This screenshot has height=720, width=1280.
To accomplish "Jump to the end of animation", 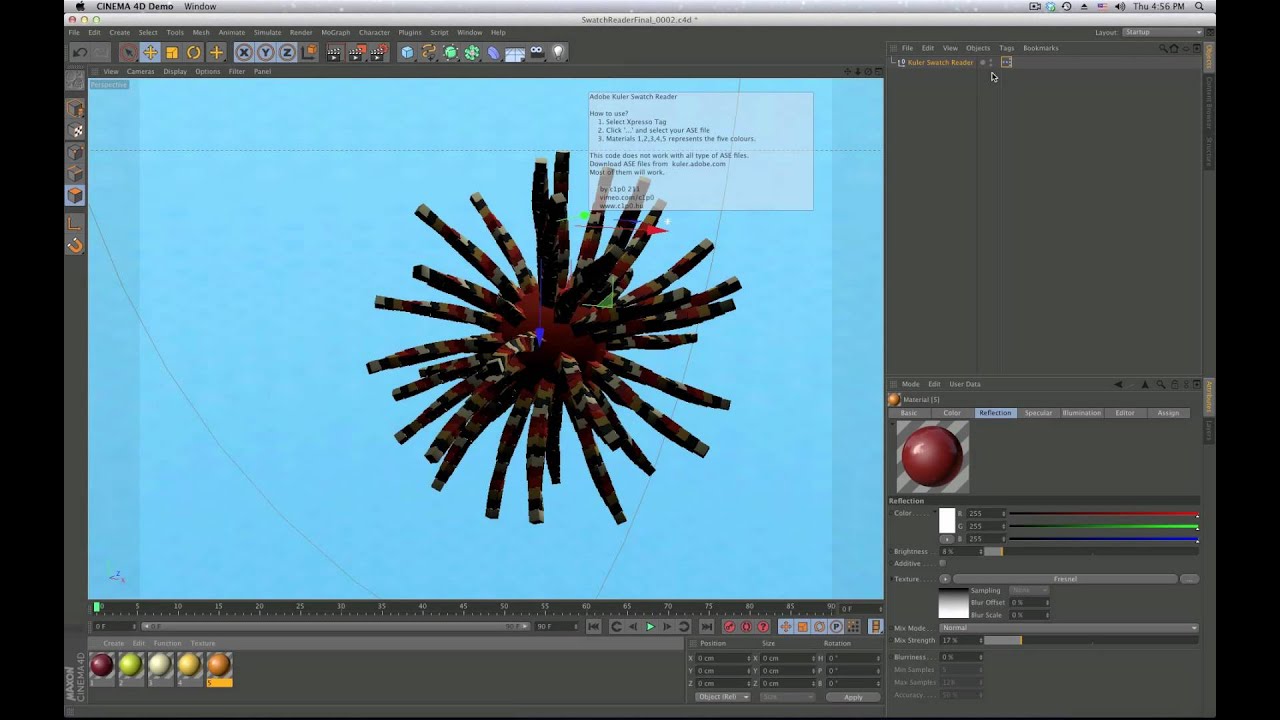I will 706,627.
